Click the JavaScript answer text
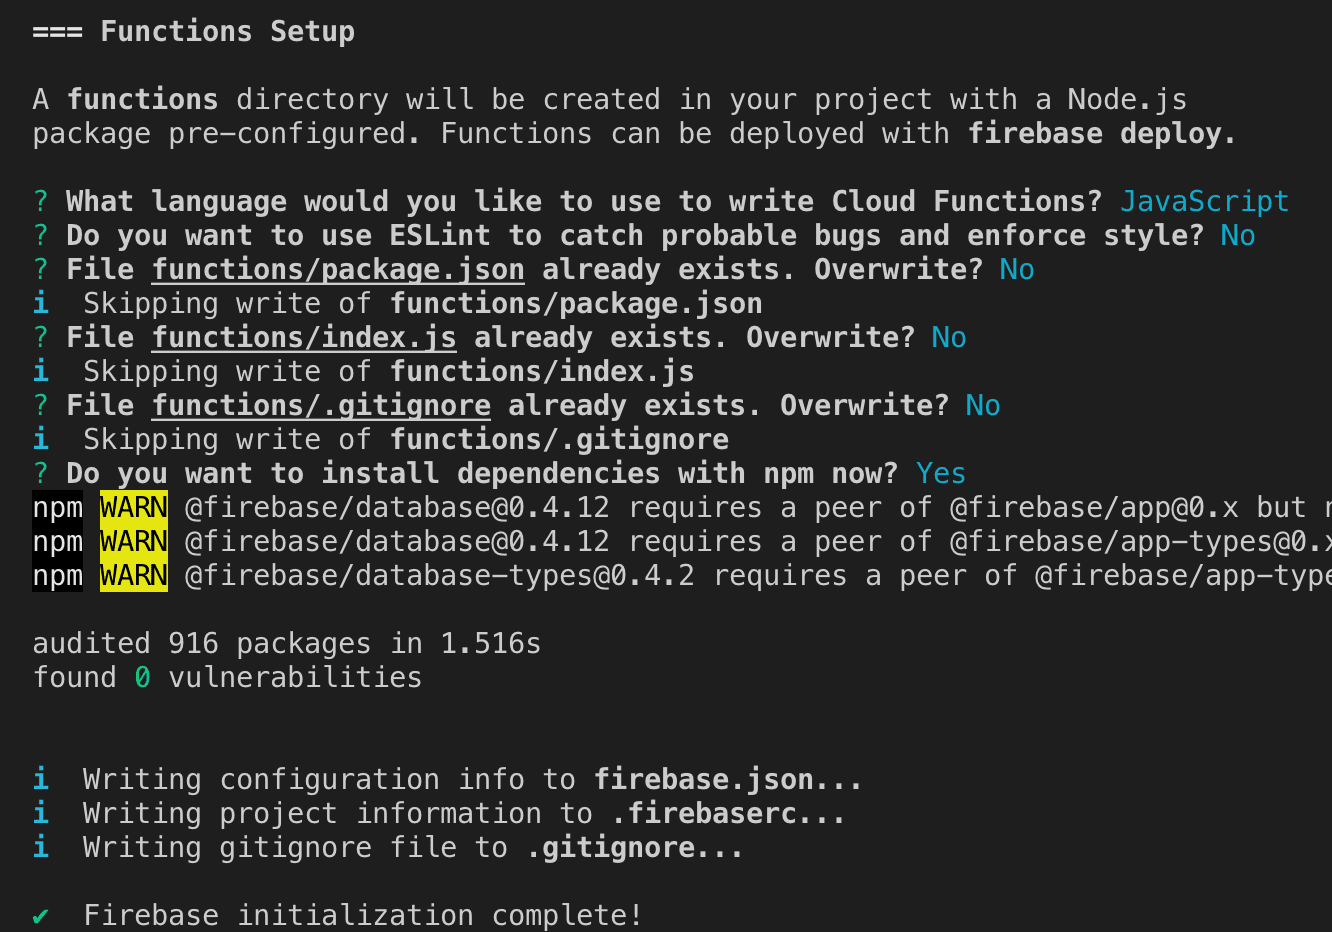The height and width of the screenshot is (932, 1332). (1204, 202)
